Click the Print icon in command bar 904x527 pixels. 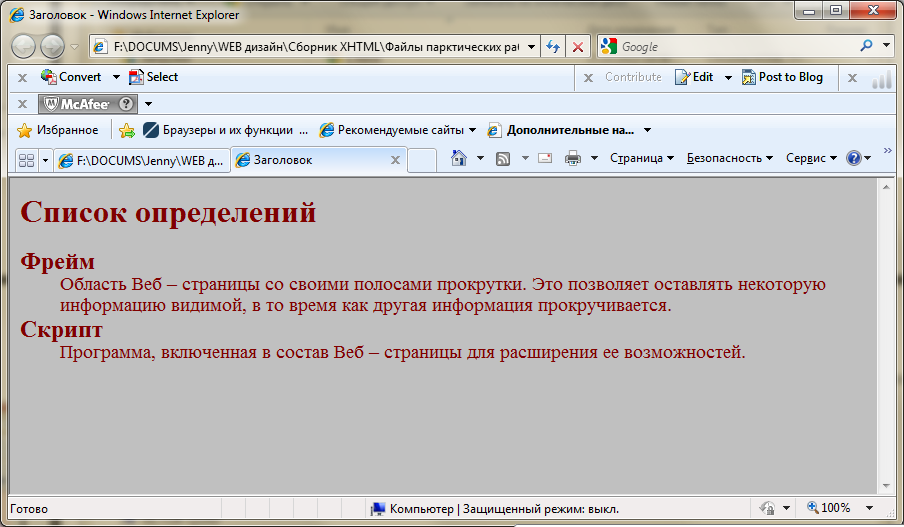(x=573, y=159)
